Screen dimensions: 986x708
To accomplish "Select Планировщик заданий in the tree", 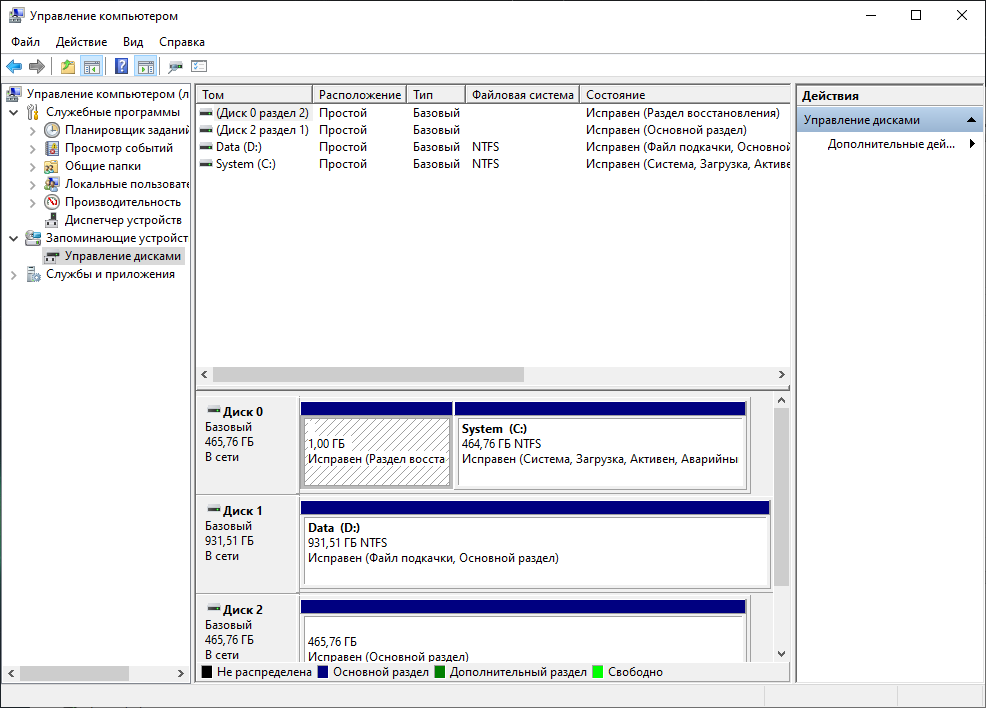I will point(126,130).
